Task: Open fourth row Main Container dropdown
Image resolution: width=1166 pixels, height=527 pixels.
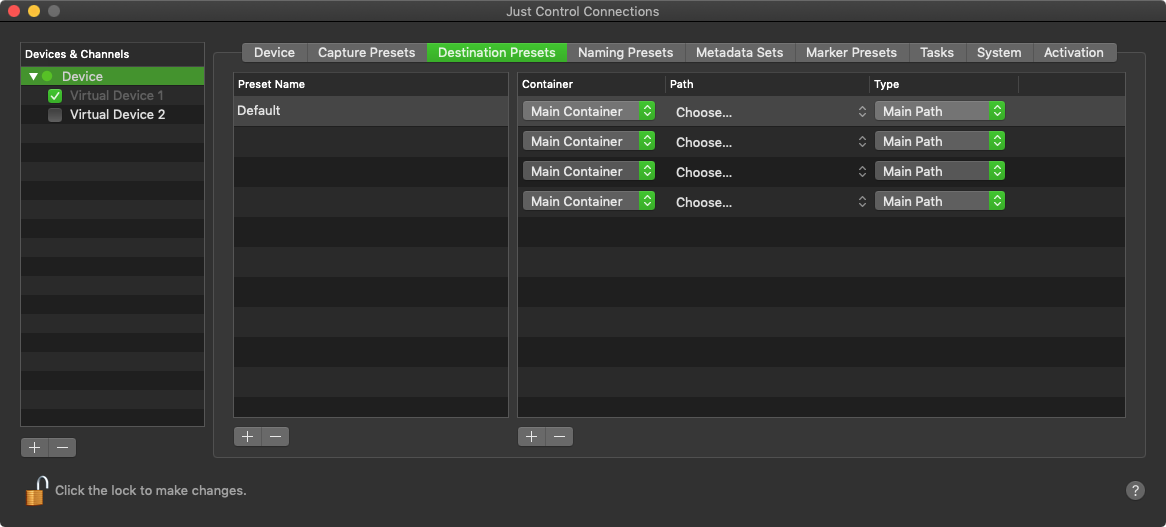Action: (x=589, y=201)
